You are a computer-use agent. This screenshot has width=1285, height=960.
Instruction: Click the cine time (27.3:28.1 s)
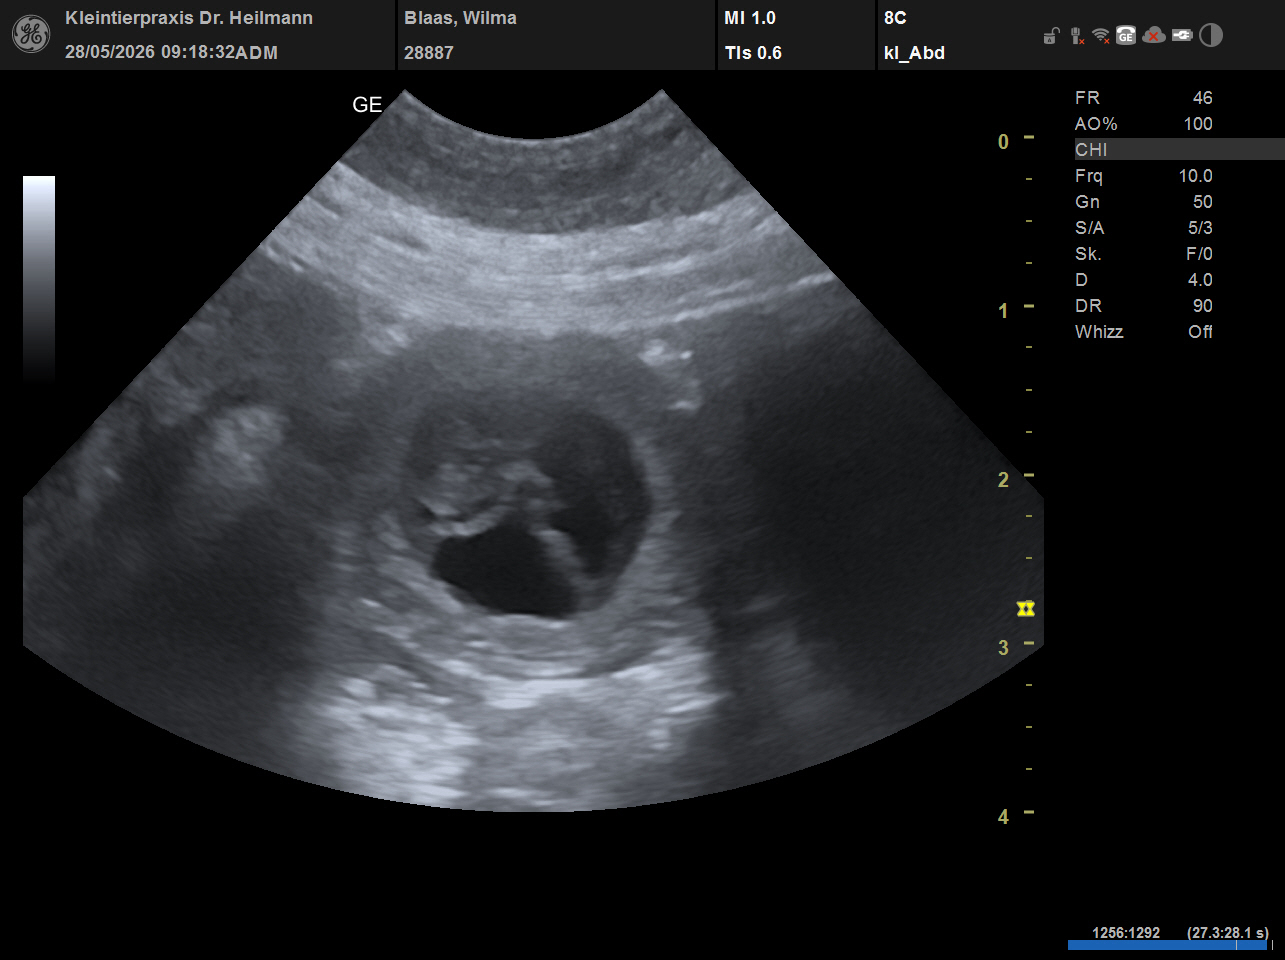1228,933
